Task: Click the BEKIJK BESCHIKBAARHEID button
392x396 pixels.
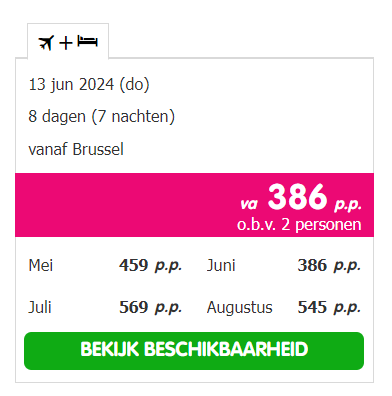Action: (194, 351)
